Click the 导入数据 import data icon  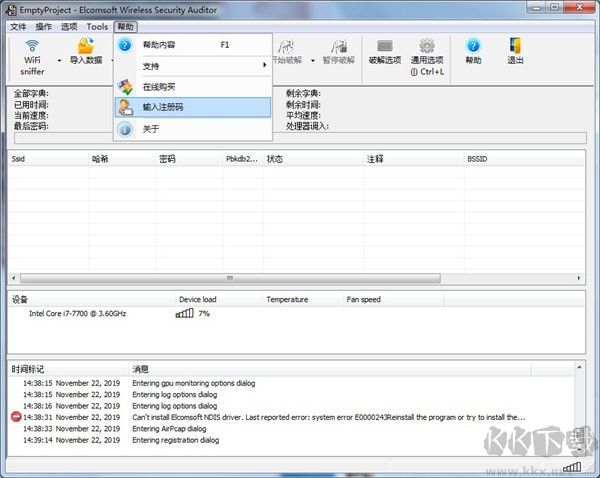pos(86,46)
